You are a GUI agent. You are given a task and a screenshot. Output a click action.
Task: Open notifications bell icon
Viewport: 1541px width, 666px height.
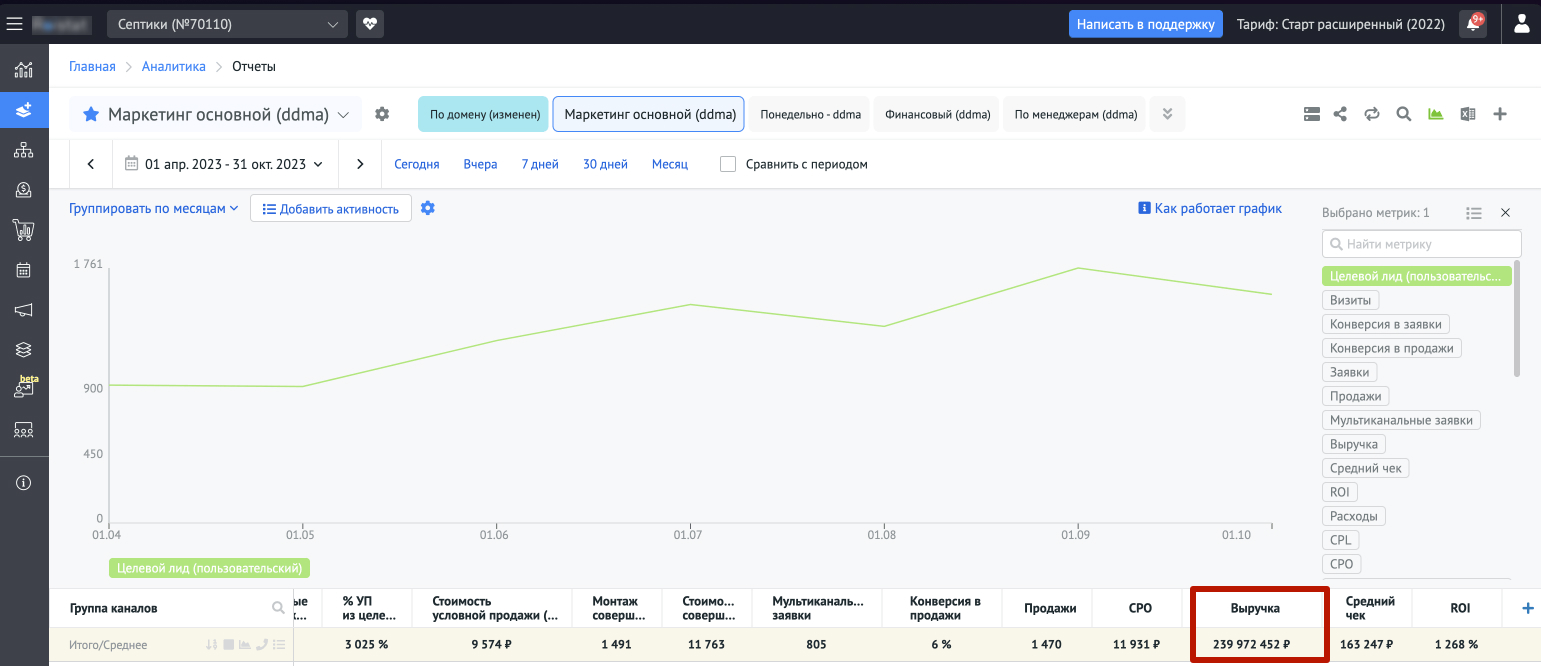pos(1472,24)
